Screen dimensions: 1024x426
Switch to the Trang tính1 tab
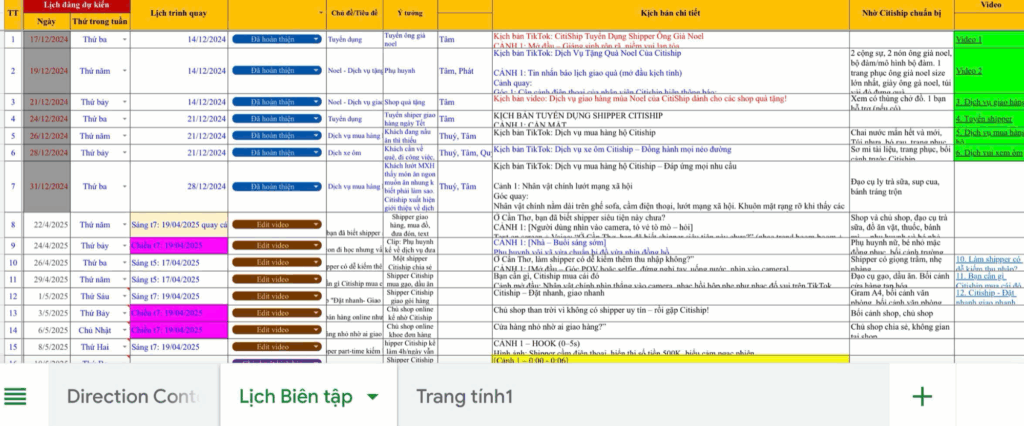[464, 397]
